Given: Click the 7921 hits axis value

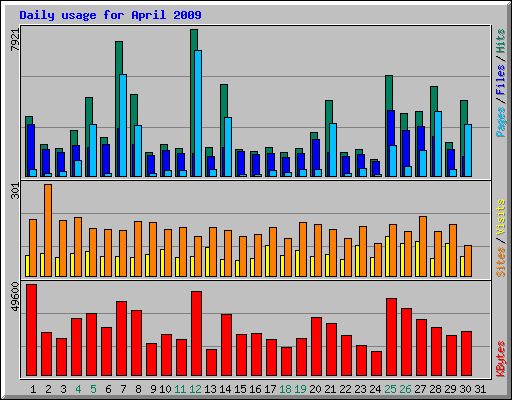Looking at the screenshot, I should coord(15,40).
